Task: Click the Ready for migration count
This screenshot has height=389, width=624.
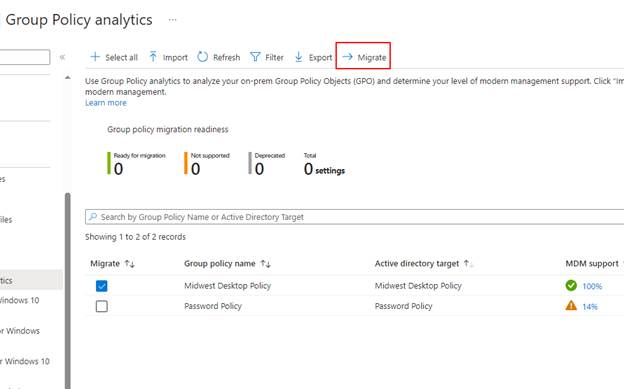Action: tap(118, 169)
